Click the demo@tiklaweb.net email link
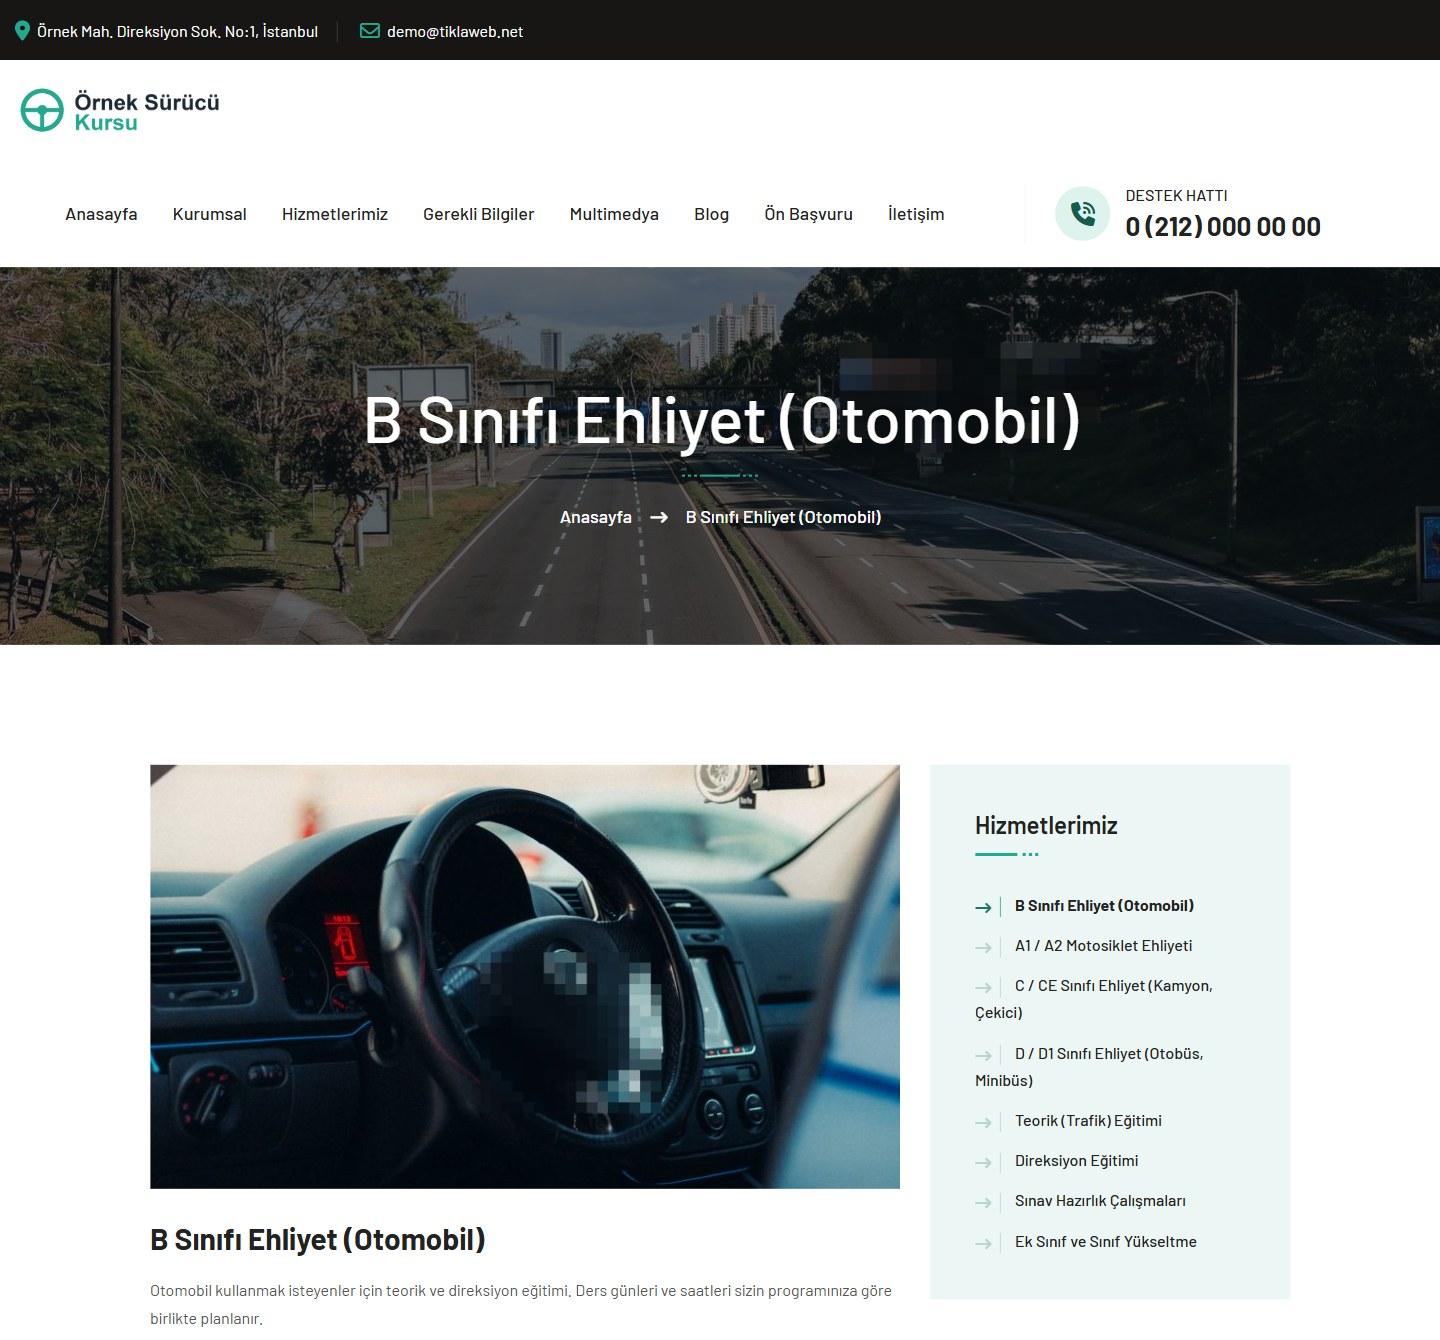 [x=455, y=31]
